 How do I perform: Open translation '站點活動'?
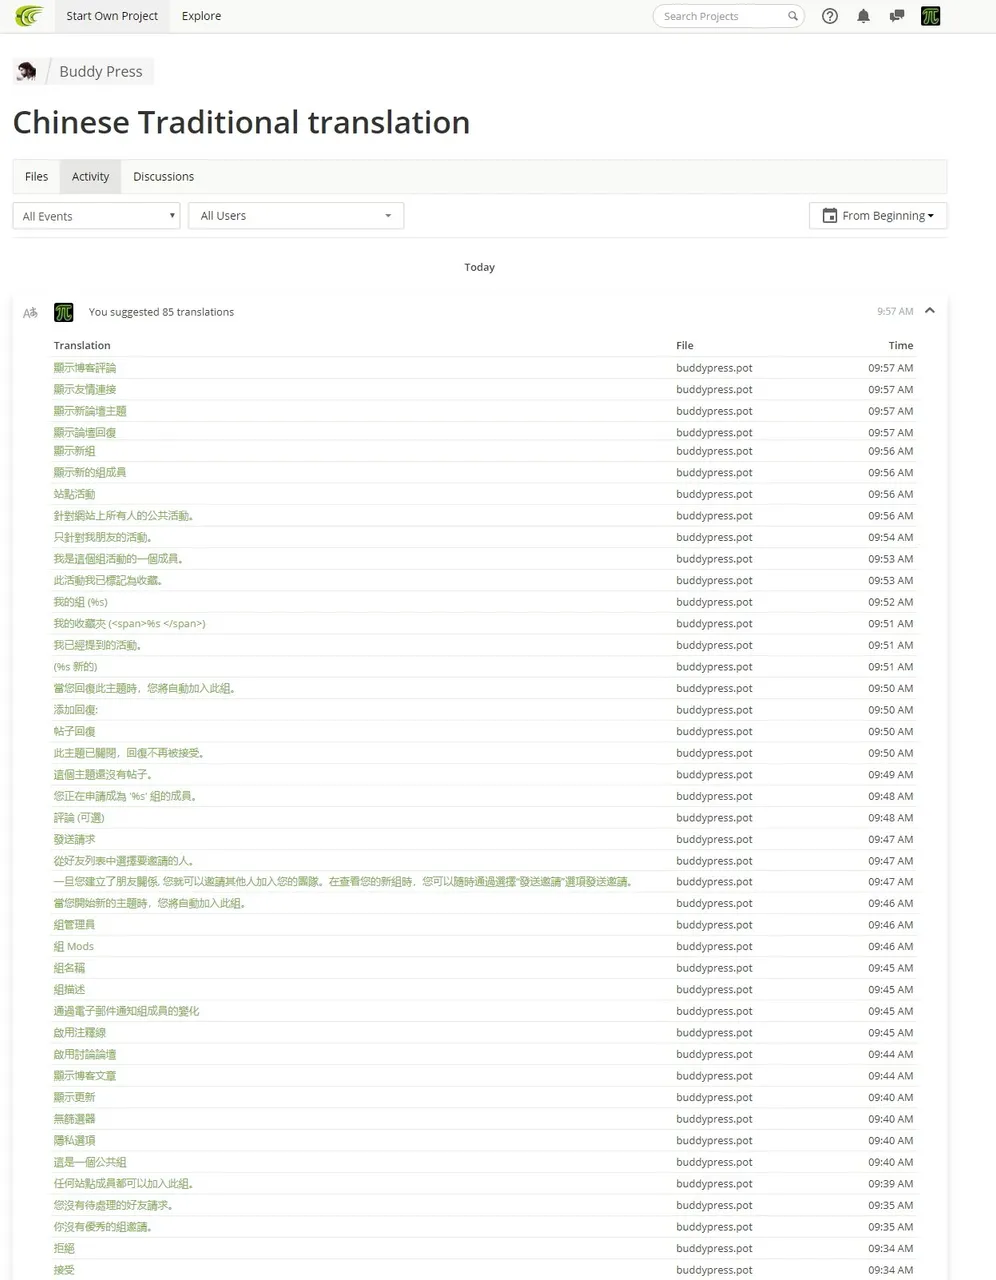74,494
